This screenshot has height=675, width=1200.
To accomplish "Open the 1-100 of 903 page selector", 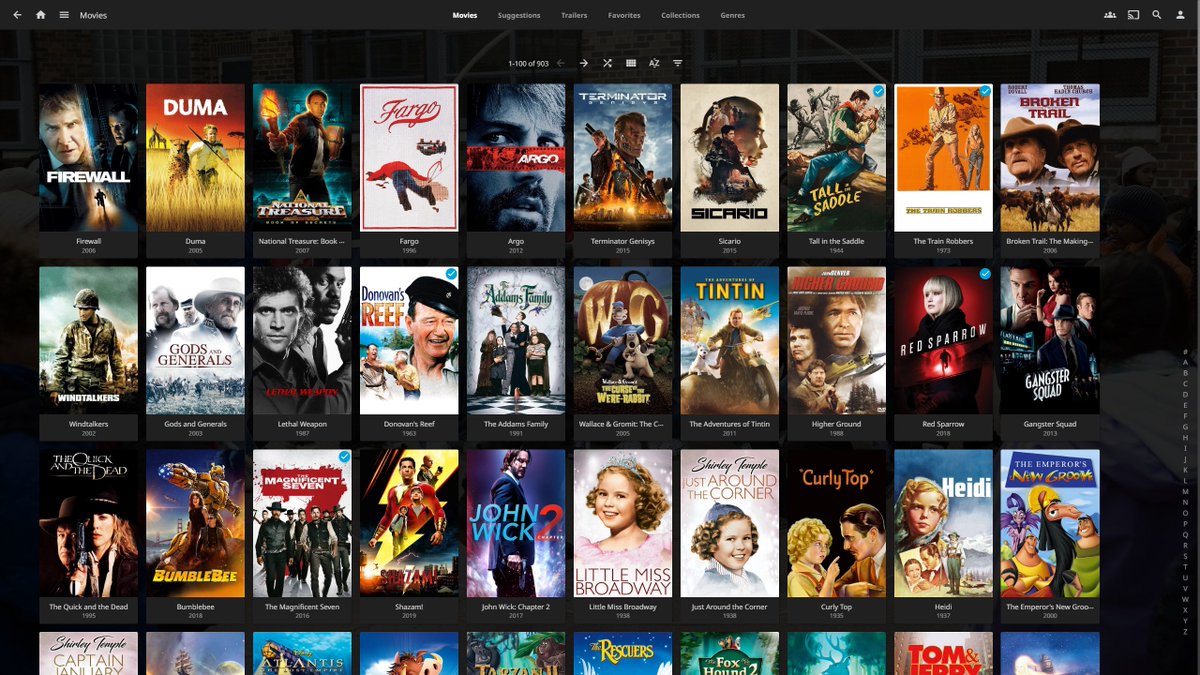I will 530,62.
